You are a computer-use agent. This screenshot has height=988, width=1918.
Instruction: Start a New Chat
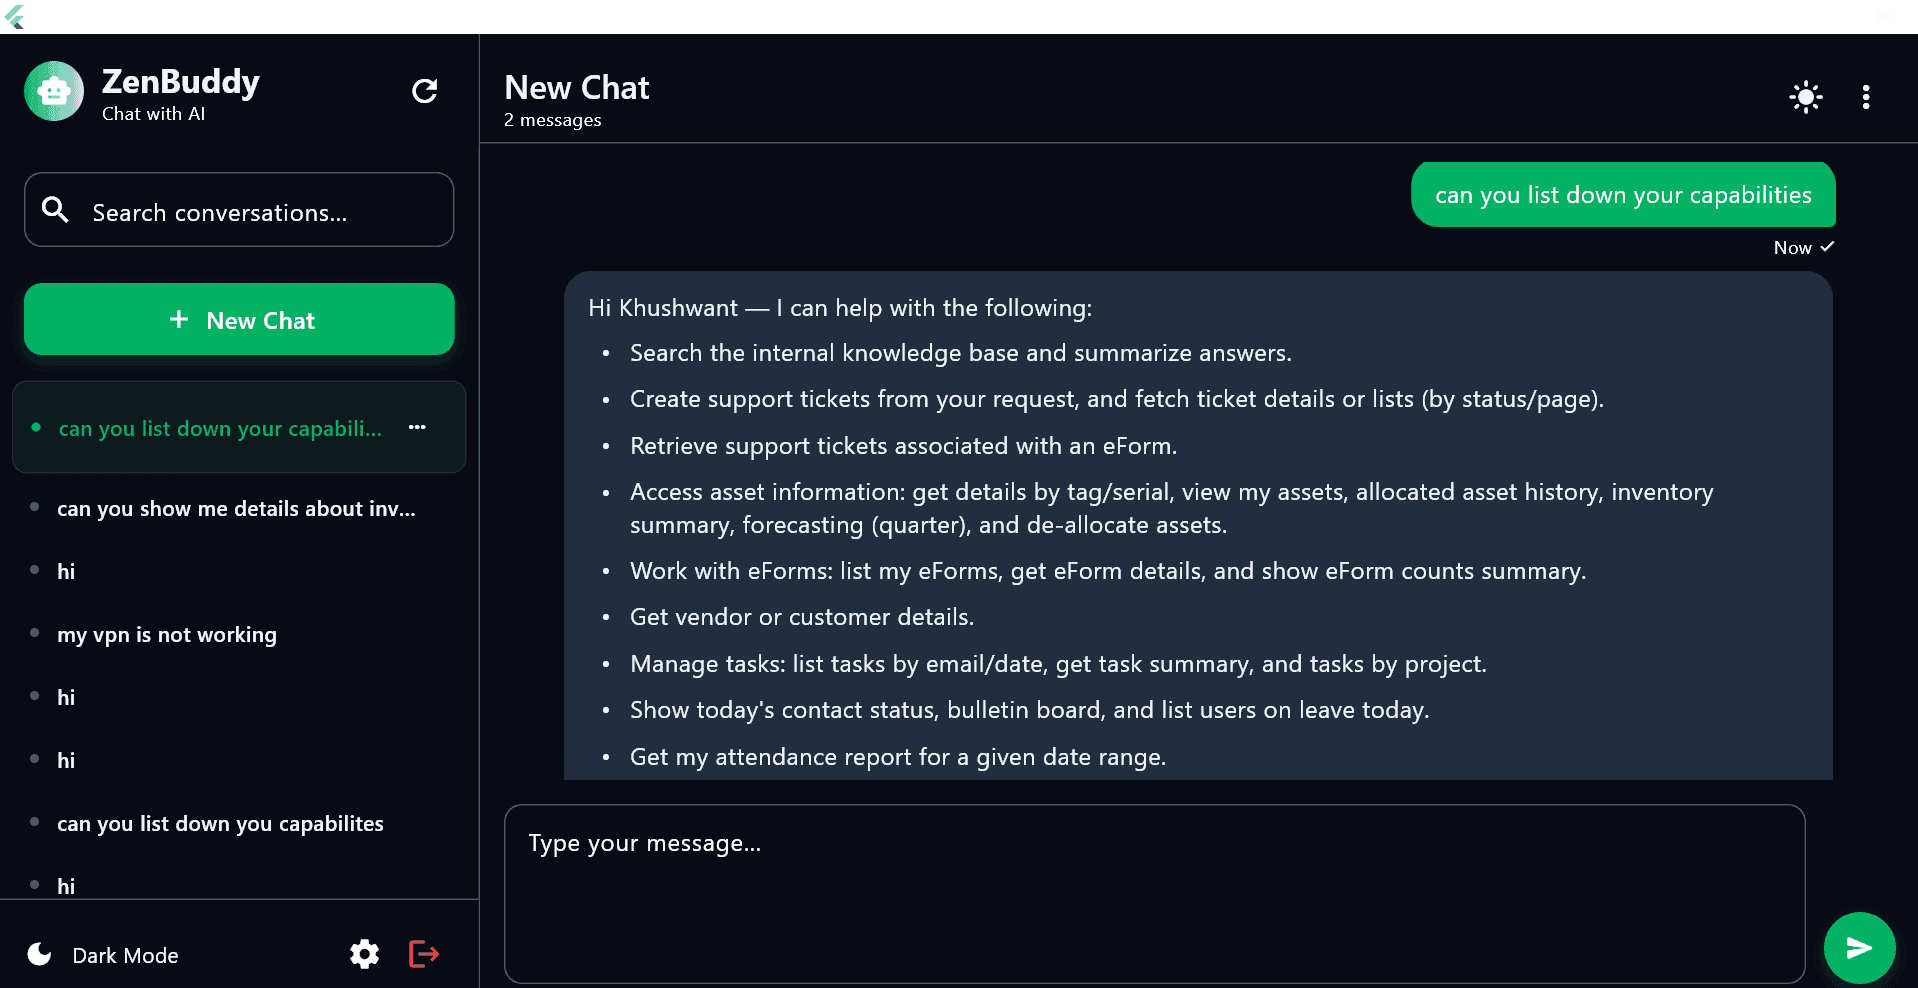(239, 319)
